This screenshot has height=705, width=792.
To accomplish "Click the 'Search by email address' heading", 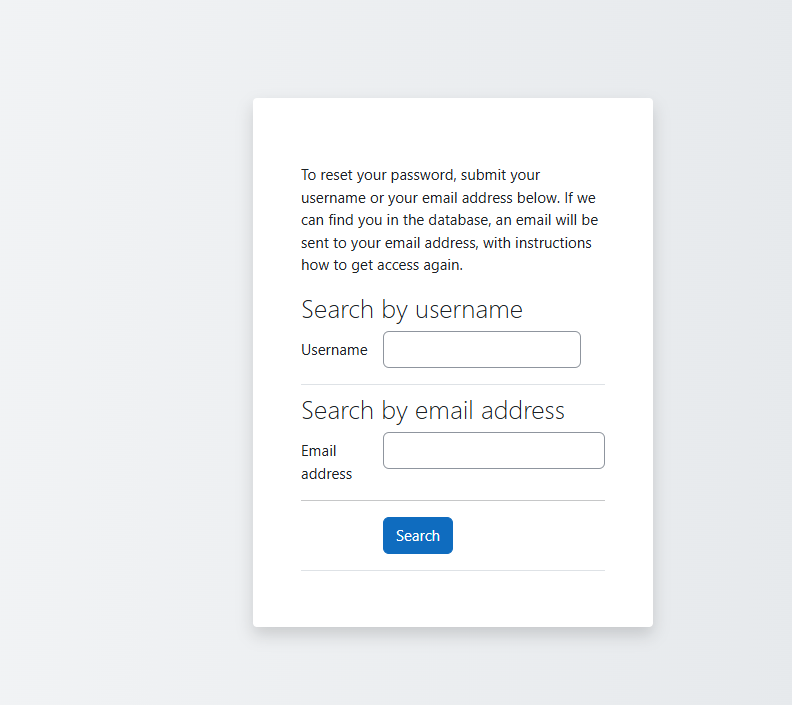I will pyautogui.click(x=432, y=411).
